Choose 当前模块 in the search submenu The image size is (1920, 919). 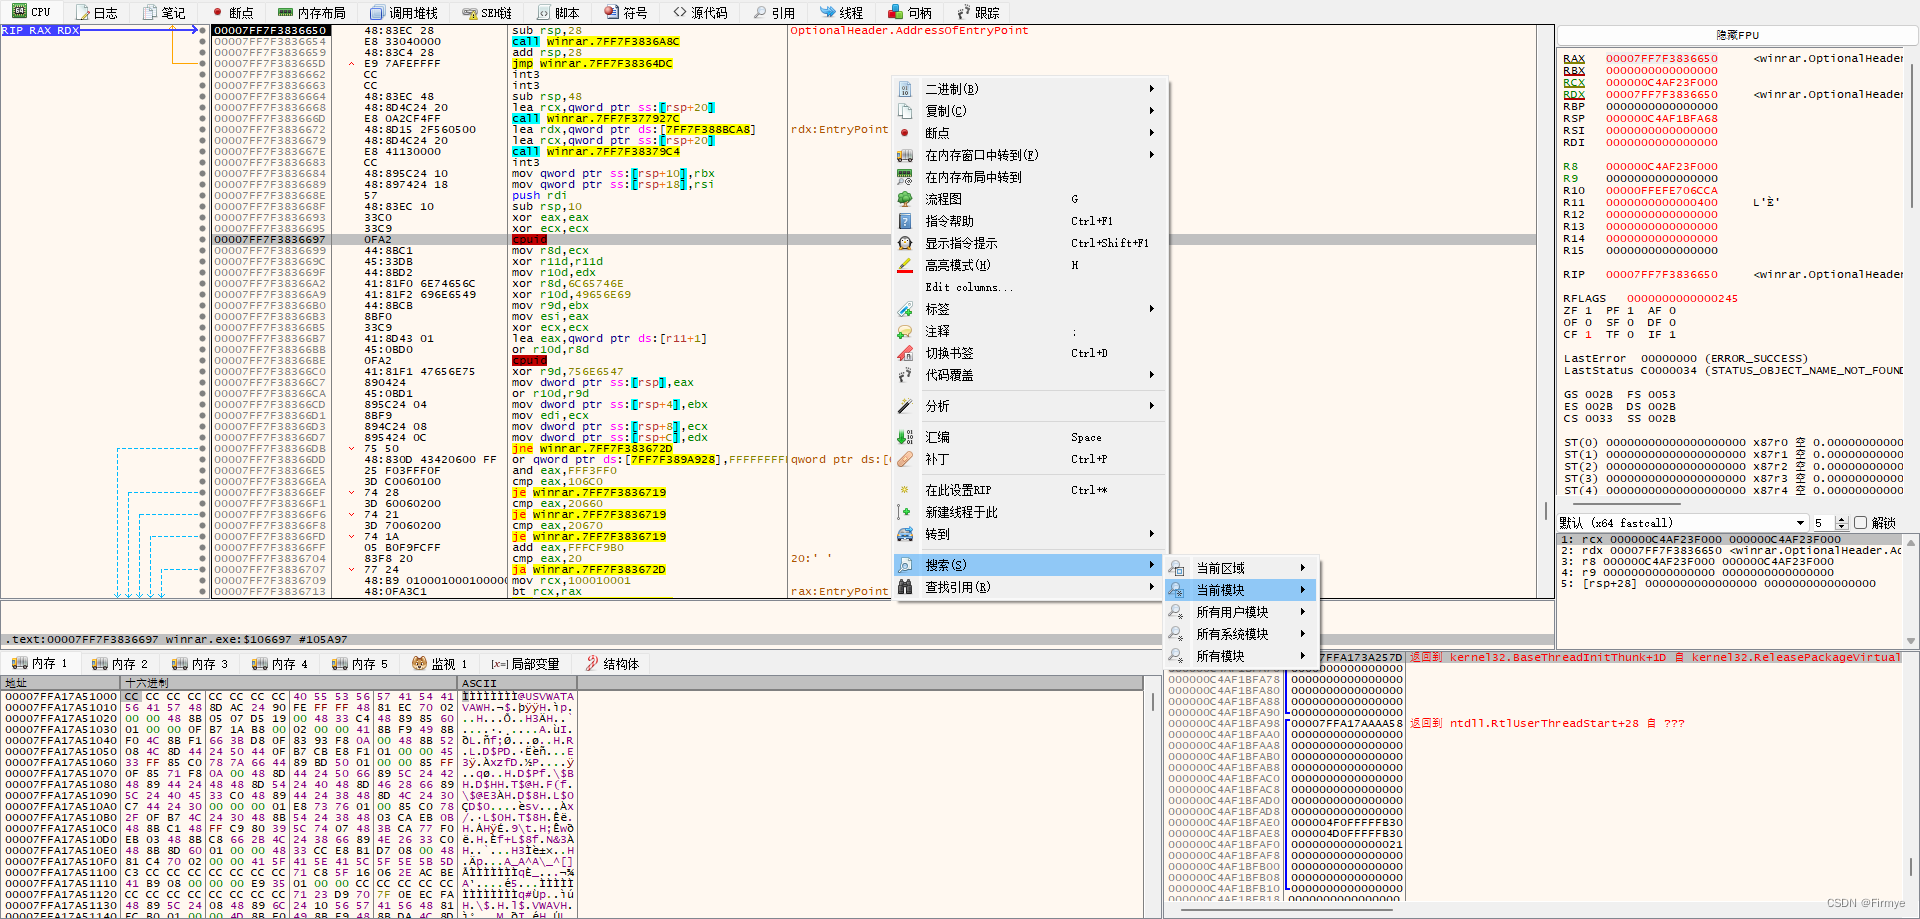click(1241, 590)
